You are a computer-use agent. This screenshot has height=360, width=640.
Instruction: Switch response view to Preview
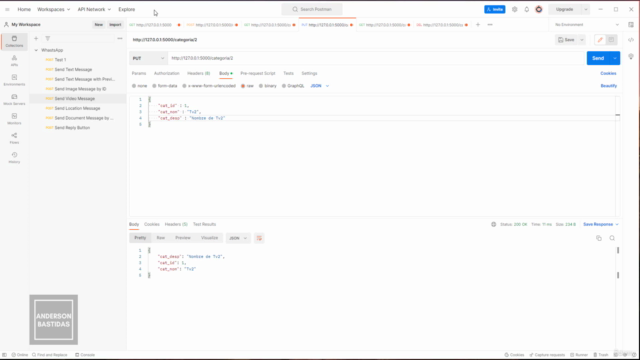(x=183, y=238)
